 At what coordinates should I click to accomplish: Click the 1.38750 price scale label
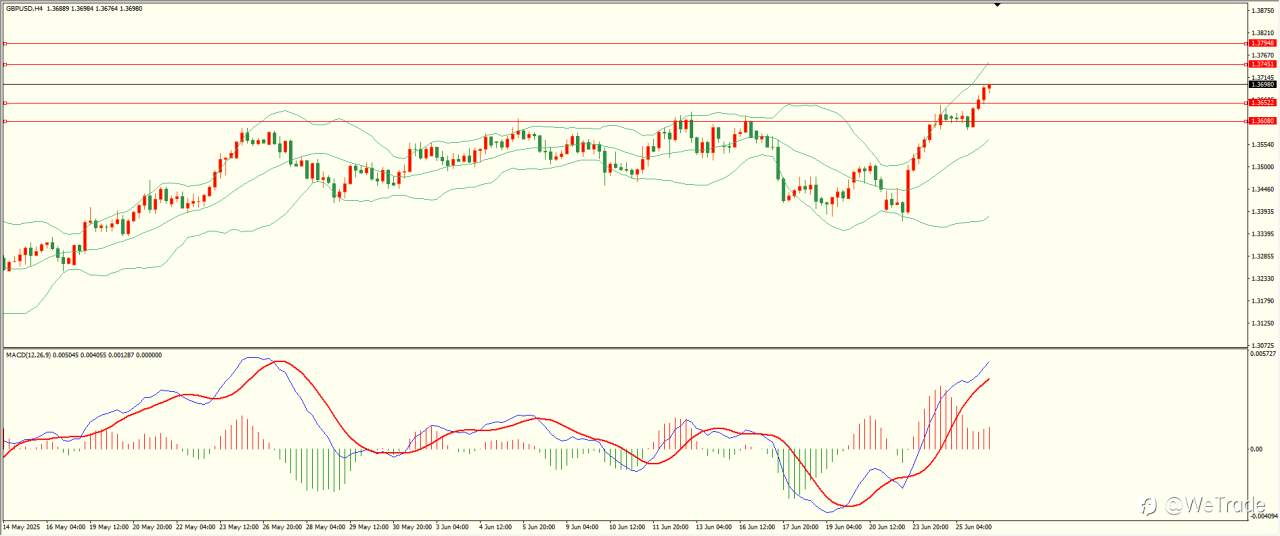click(x=1263, y=10)
